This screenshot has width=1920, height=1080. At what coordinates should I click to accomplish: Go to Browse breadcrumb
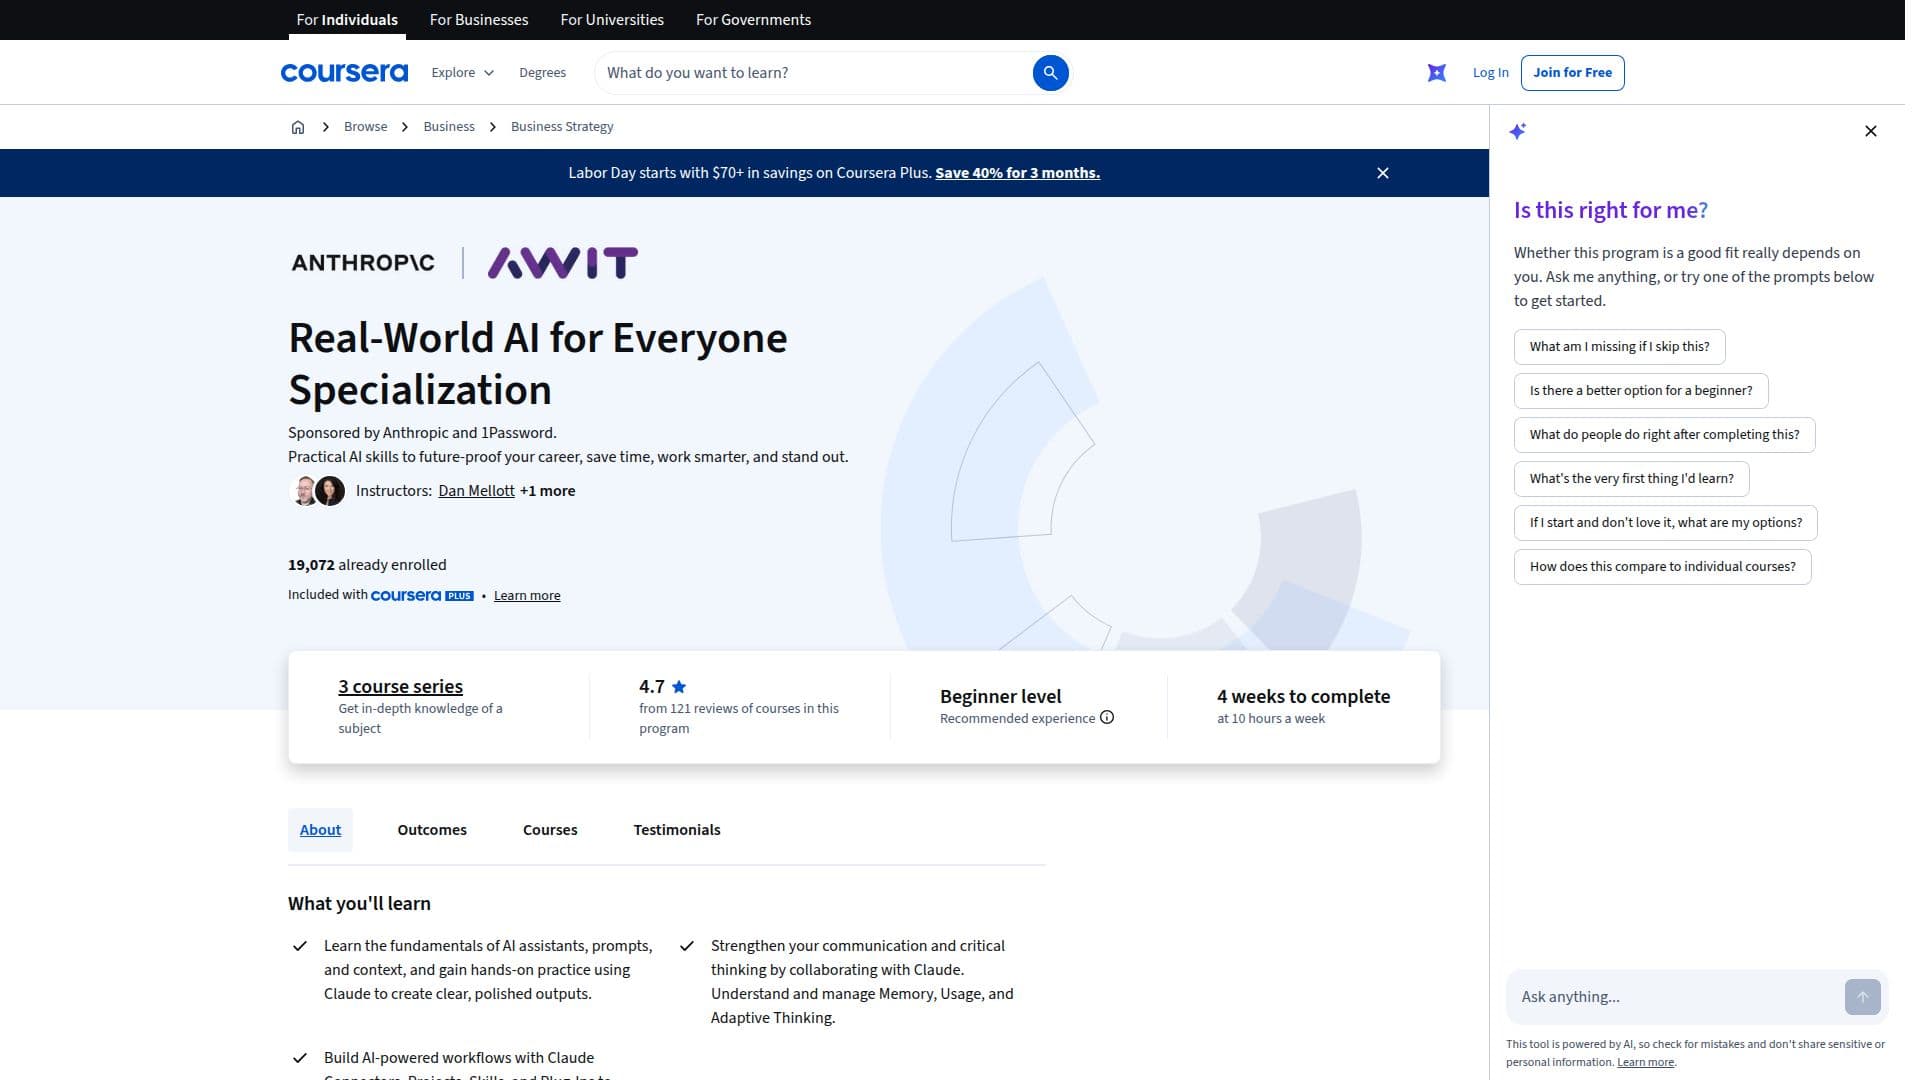point(365,127)
